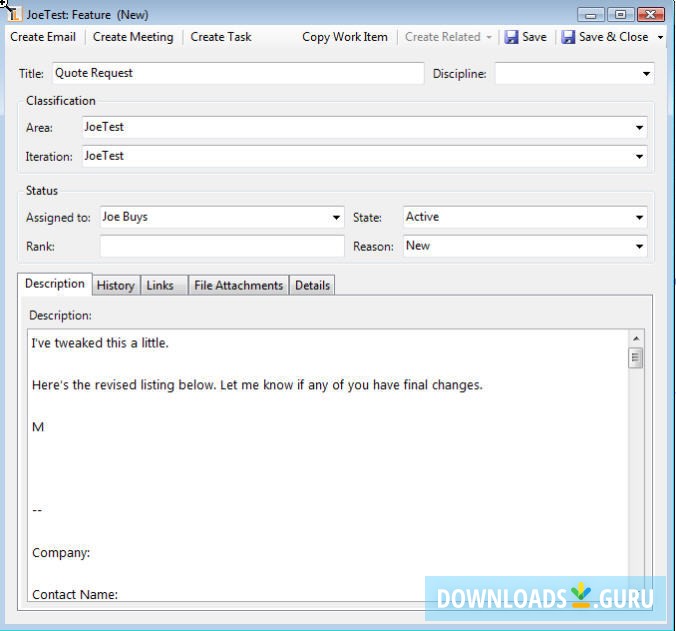
Task: Click into the Rank field
Action: (x=222, y=246)
